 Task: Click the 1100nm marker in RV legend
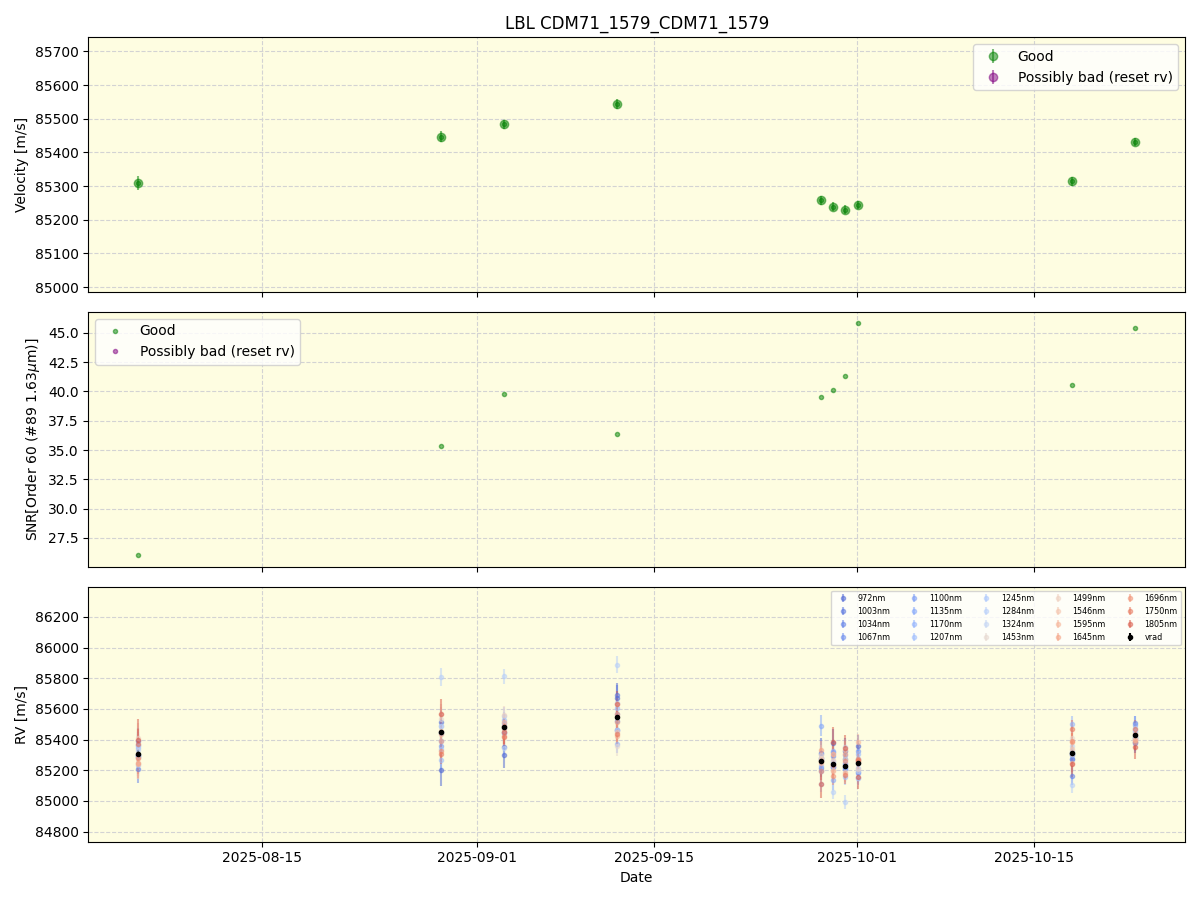click(915, 598)
